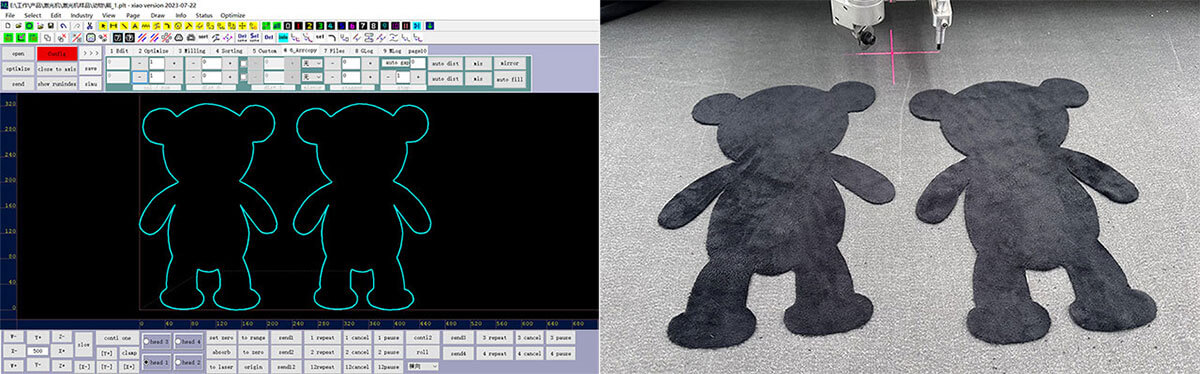
Task: Open the Draw menu
Action: coord(158,15)
